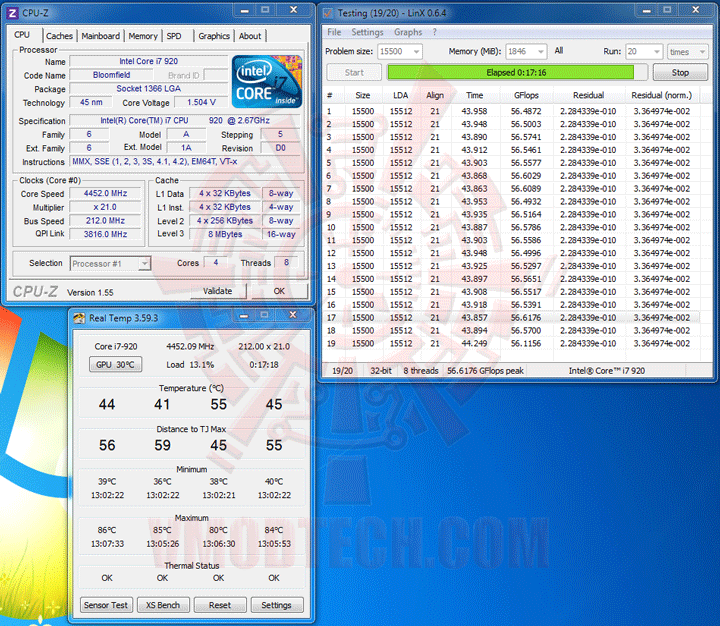Click the Intel Core i7 logo in CPU-Z

[267, 81]
